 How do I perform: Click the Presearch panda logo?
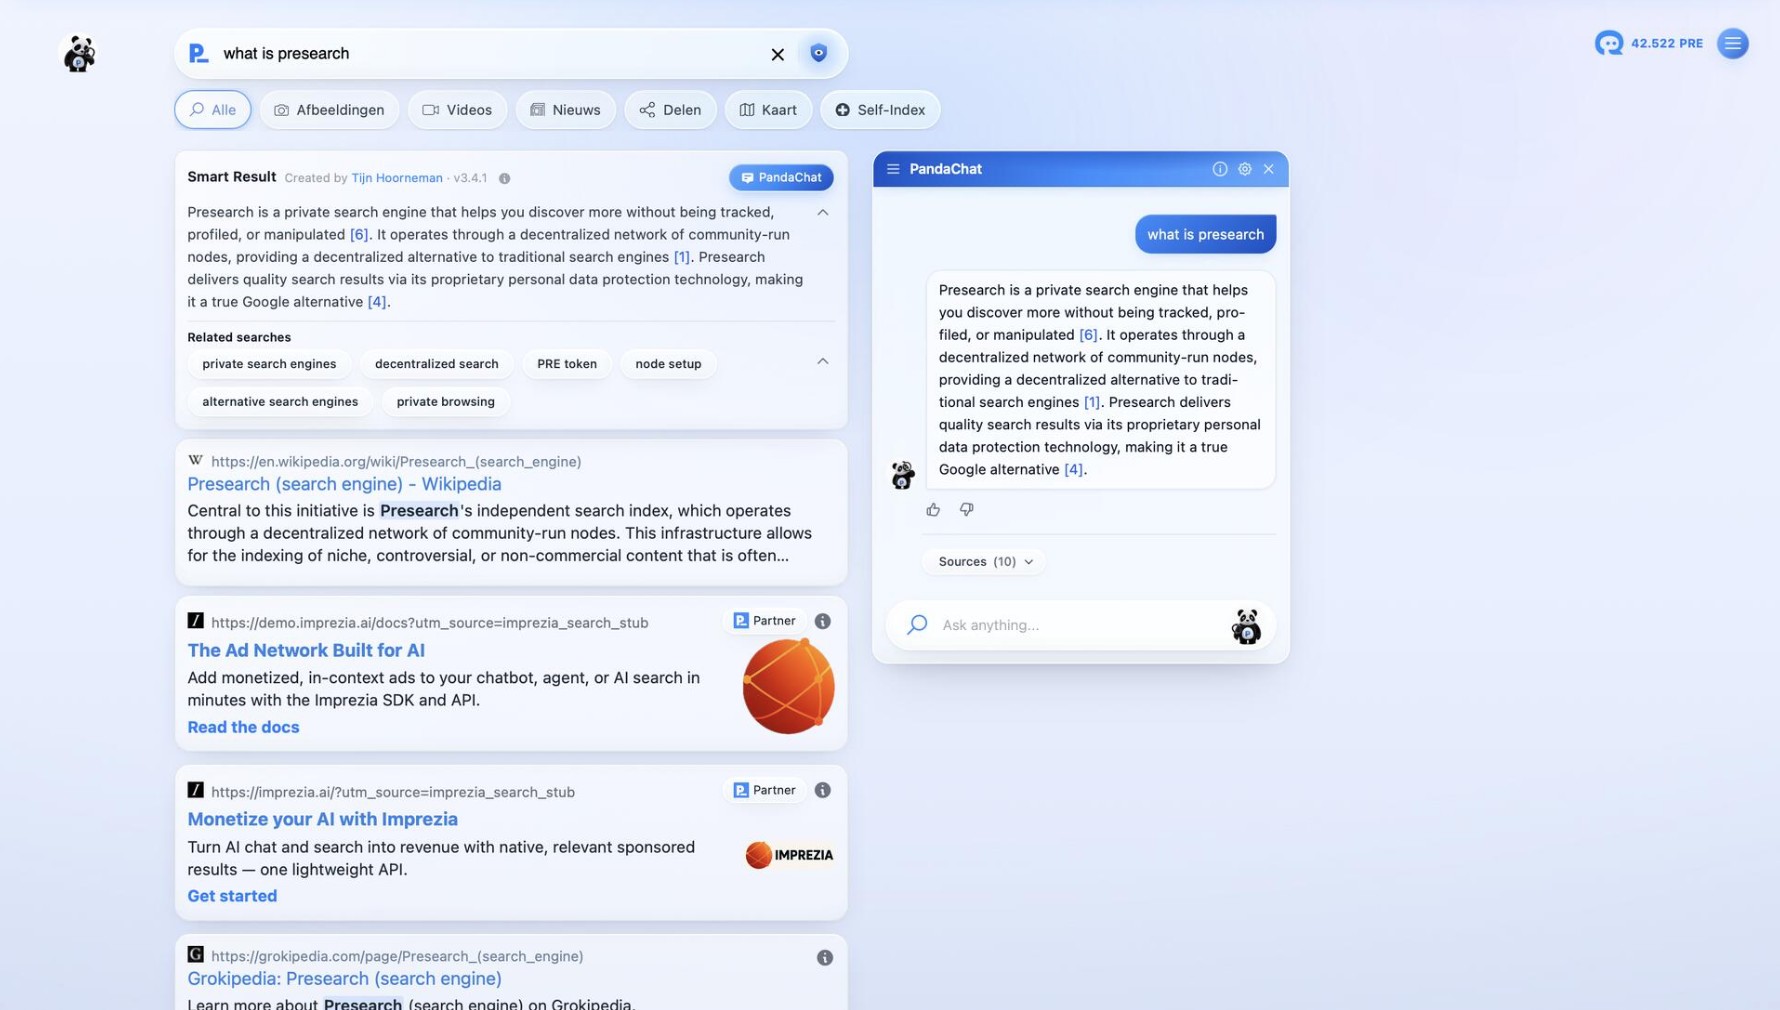pos(79,54)
